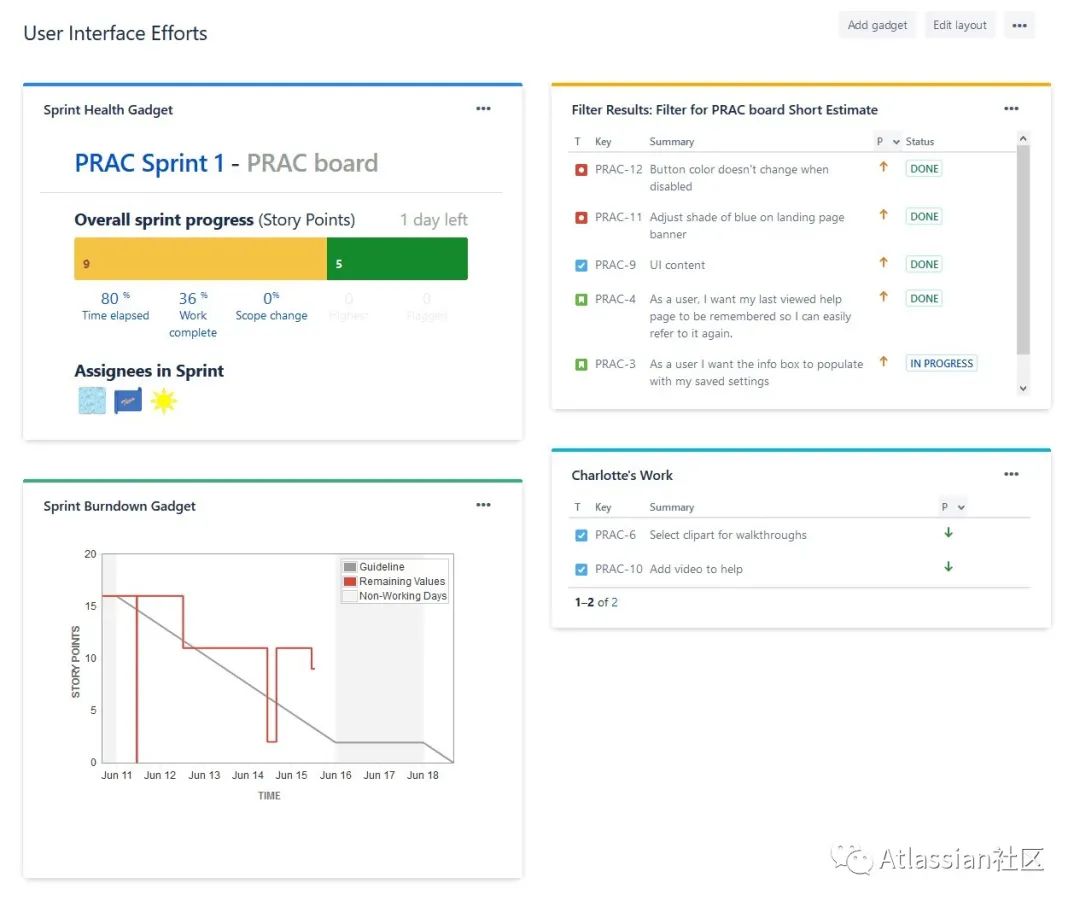
Task: Sort Charlotte's Work by priority column
Action: click(x=953, y=507)
